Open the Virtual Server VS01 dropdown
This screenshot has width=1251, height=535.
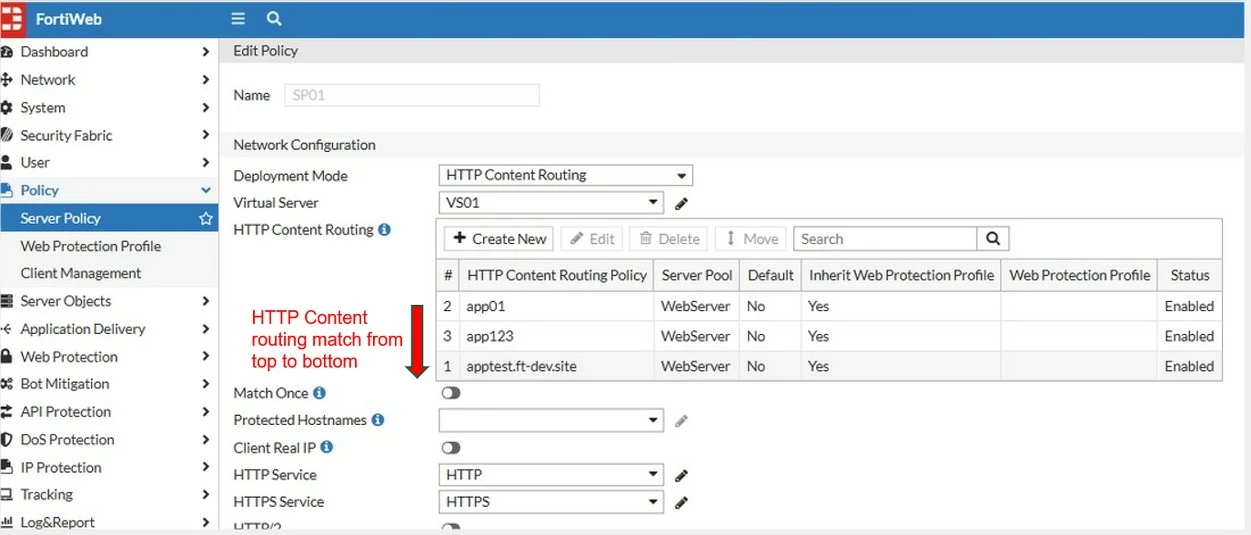[551, 202]
